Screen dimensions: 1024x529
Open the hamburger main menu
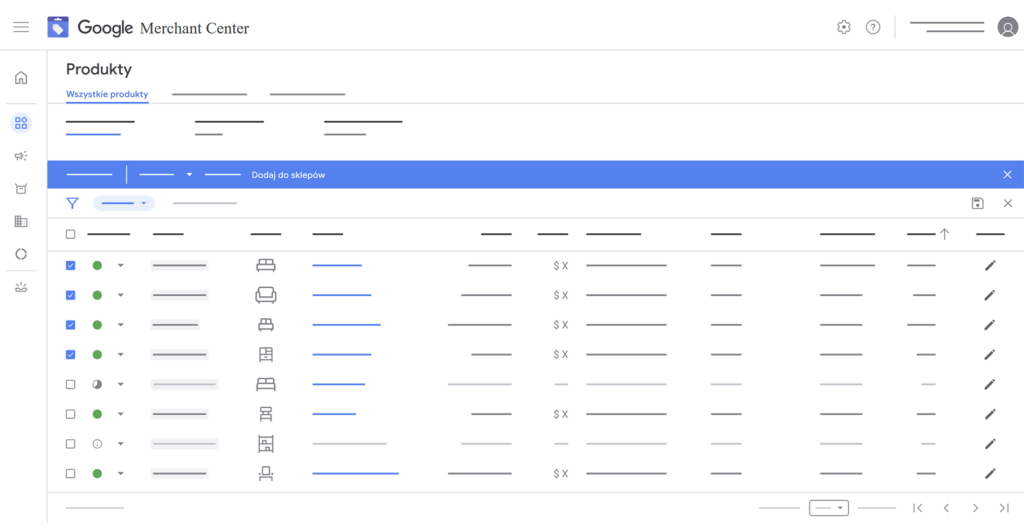coord(21,27)
